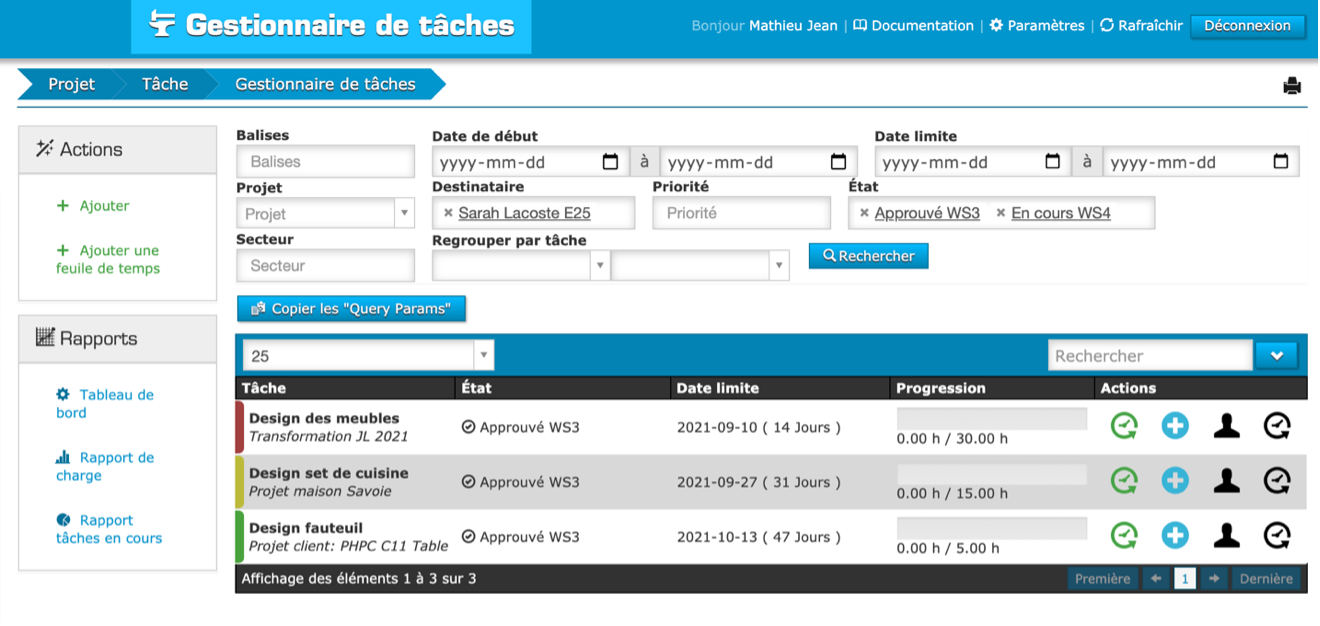Click person icon for Design fauteuil row
This screenshot has height=626, width=1320.
click(1226, 536)
